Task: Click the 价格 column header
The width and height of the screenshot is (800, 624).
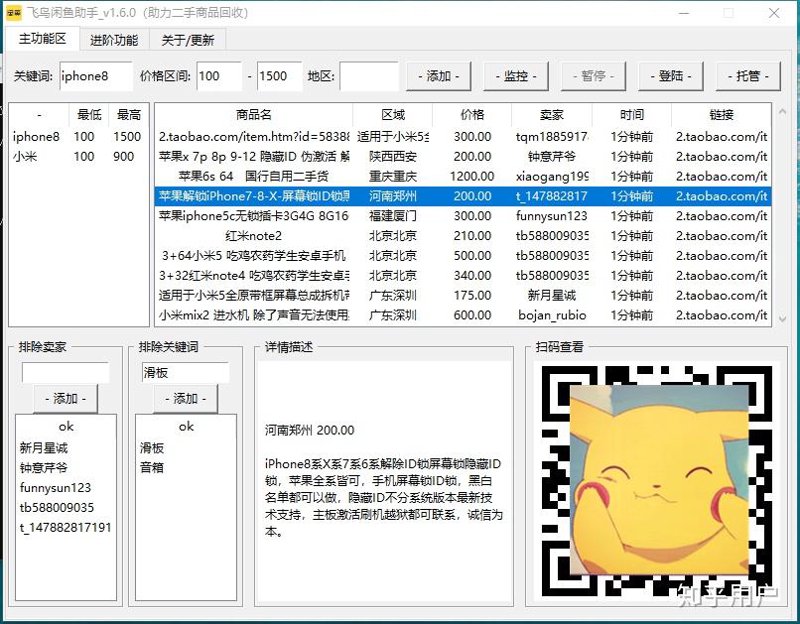Action: [472, 115]
